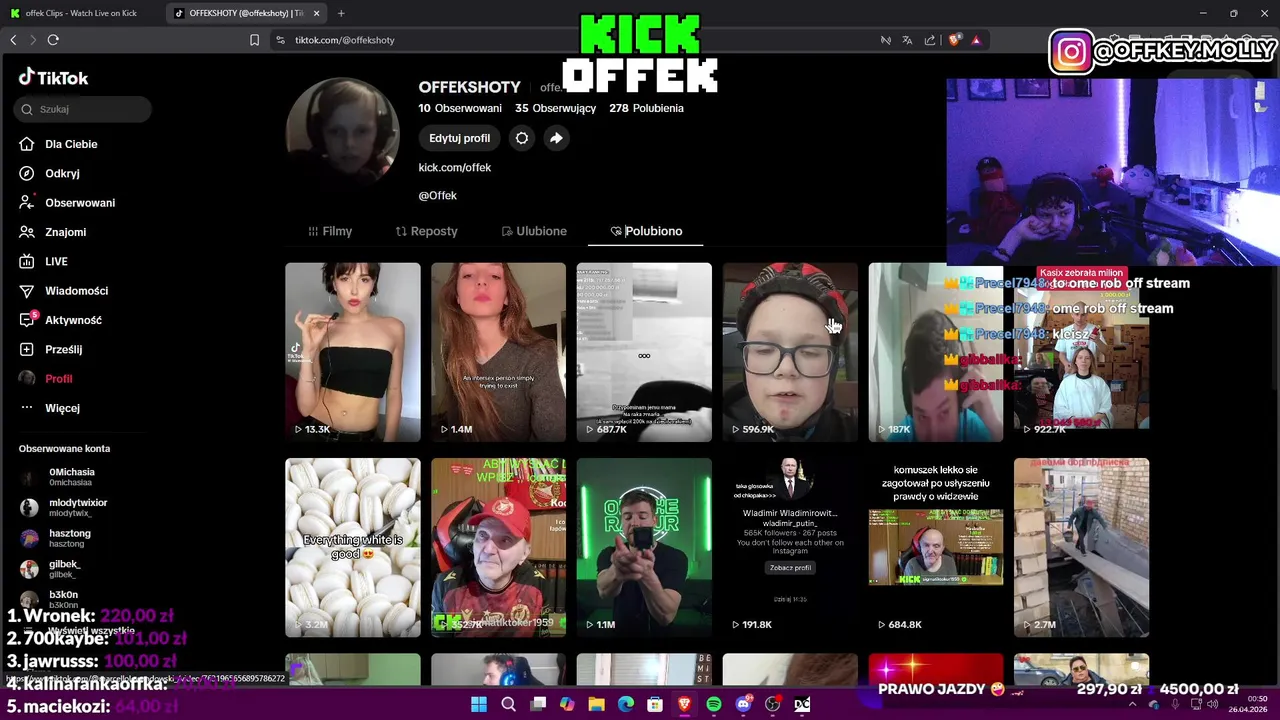Open Everything white is good video
The height and width of the screenshot is (720, 1280).
coord(353,547)
